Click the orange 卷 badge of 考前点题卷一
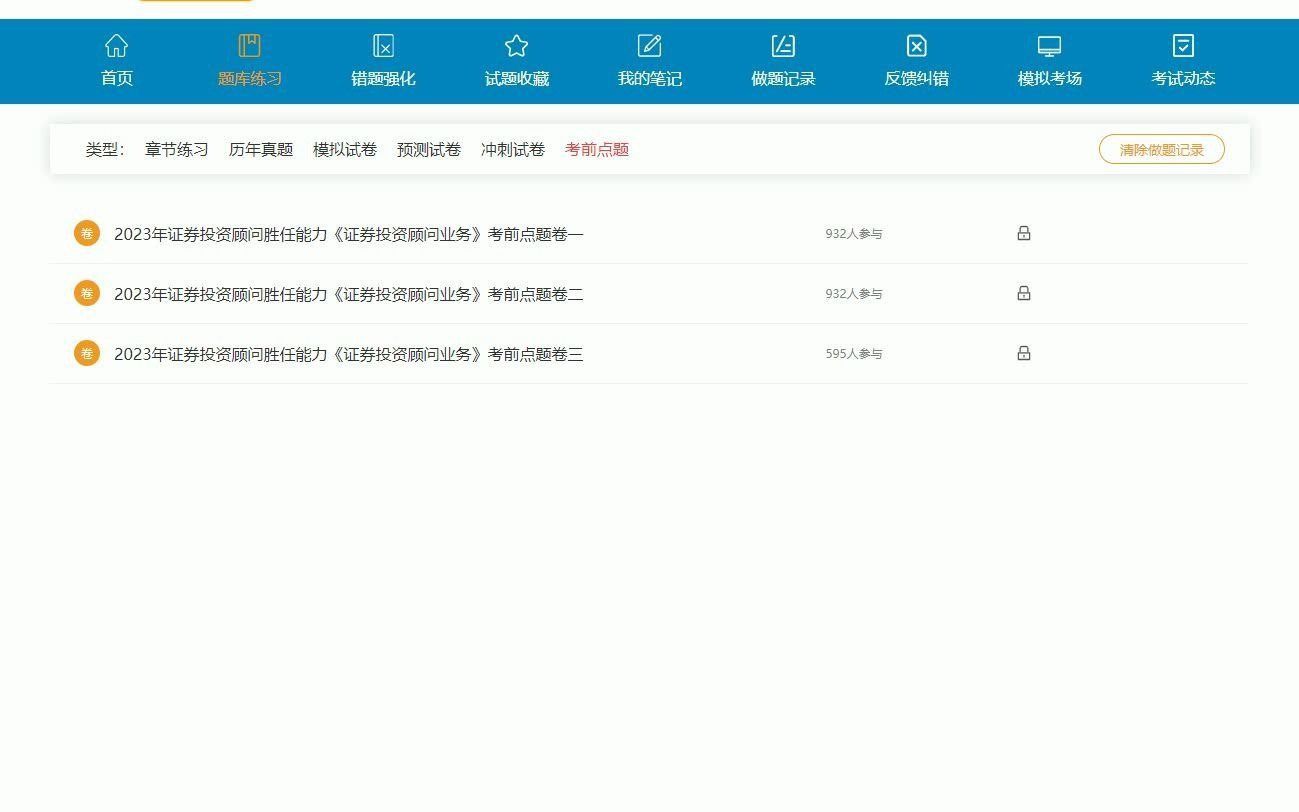 (x=87, y=233)
